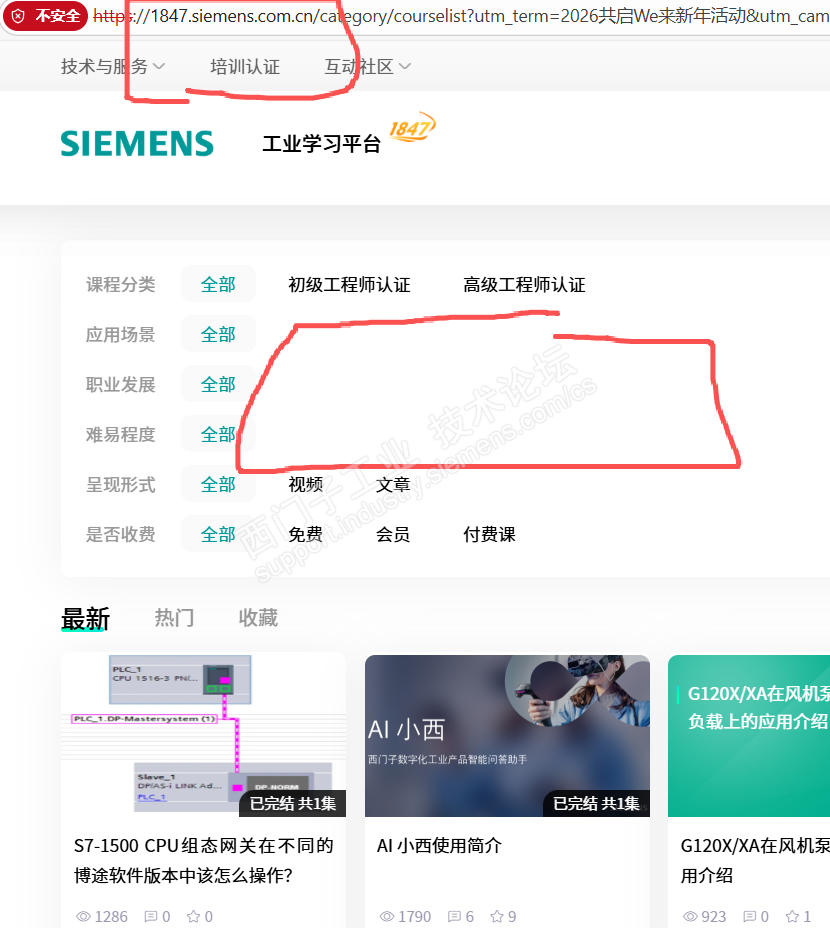
Task: Select 全部 in the 职业发展 row
Action: click(x=218, y=385)
